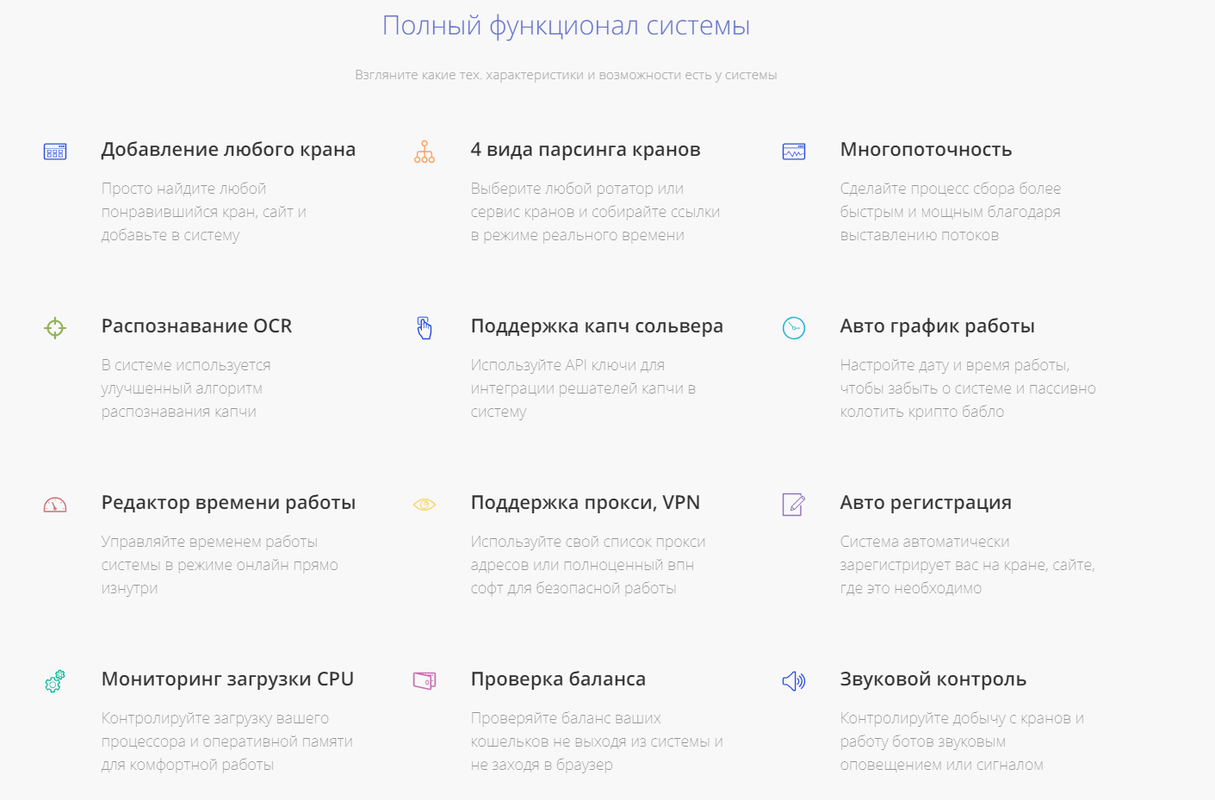Click the subtitle text under the main heading
The width and height of the screenshot is (1215, 800).
tap(566, 75)
